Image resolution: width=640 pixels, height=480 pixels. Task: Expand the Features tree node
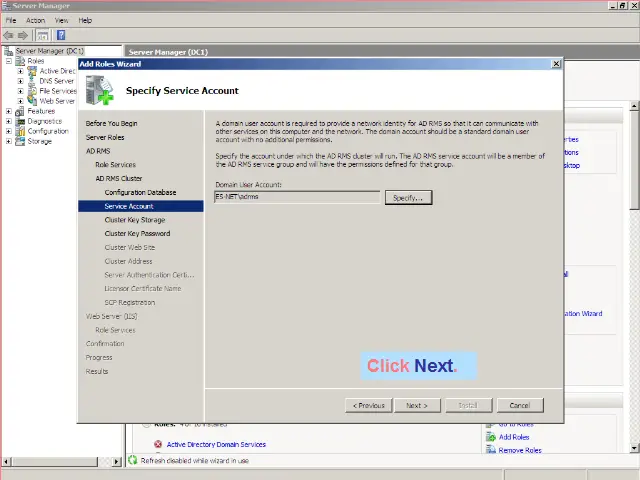click(x=9, y=111)
